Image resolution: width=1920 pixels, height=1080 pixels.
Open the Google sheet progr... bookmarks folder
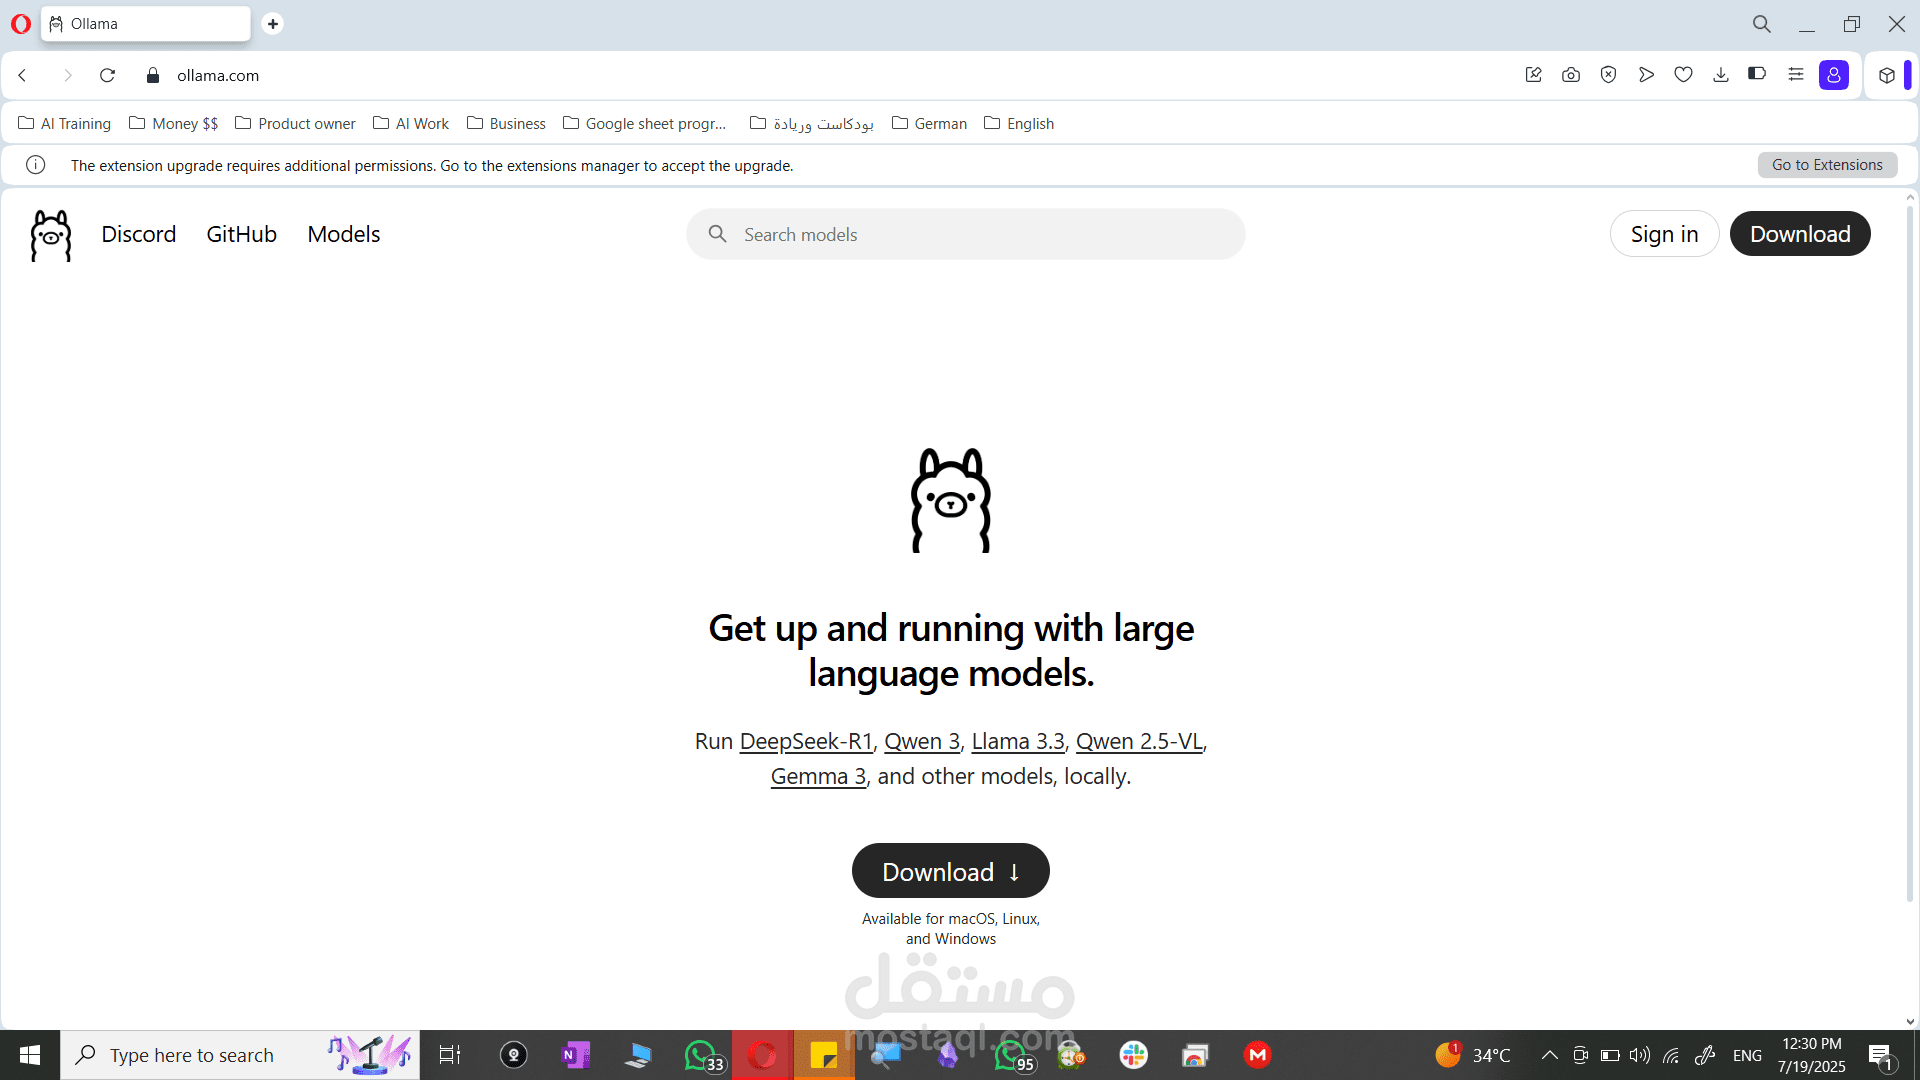coord(645,123)
